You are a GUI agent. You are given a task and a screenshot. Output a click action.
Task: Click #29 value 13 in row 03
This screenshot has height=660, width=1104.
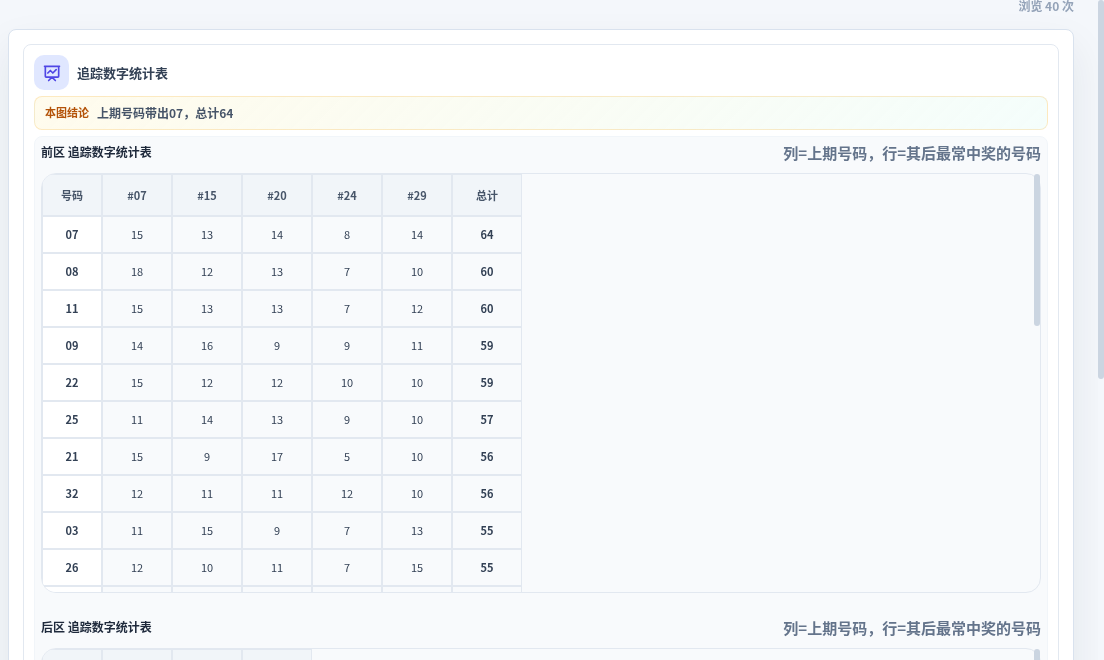pyautogui.click(x=417, y=530)
